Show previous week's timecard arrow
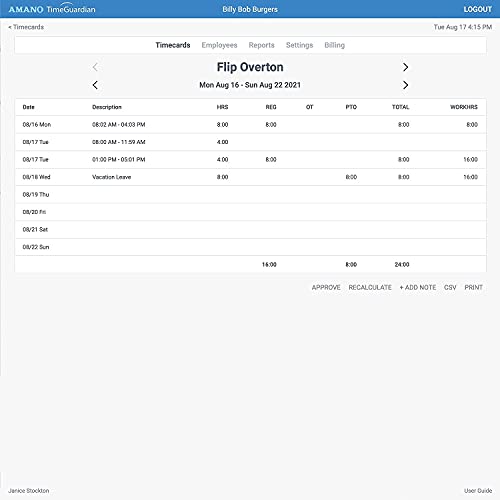 click(95, 85)
